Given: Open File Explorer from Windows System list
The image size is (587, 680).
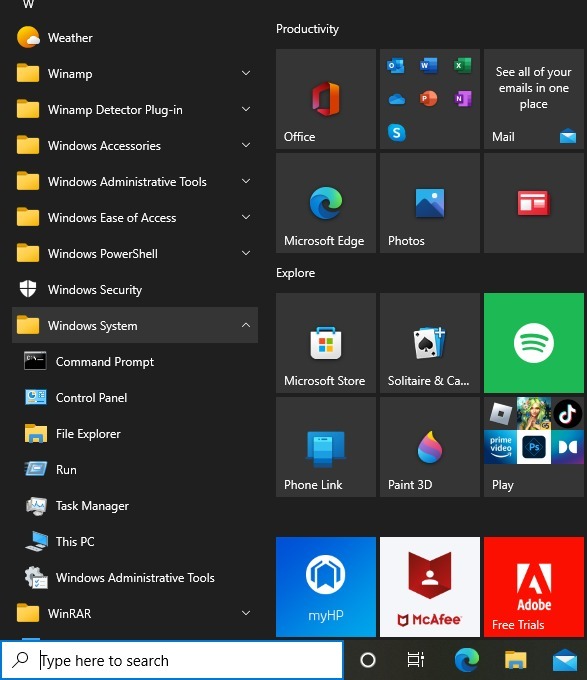Looking at the screenshot, I should coord(134,433).
